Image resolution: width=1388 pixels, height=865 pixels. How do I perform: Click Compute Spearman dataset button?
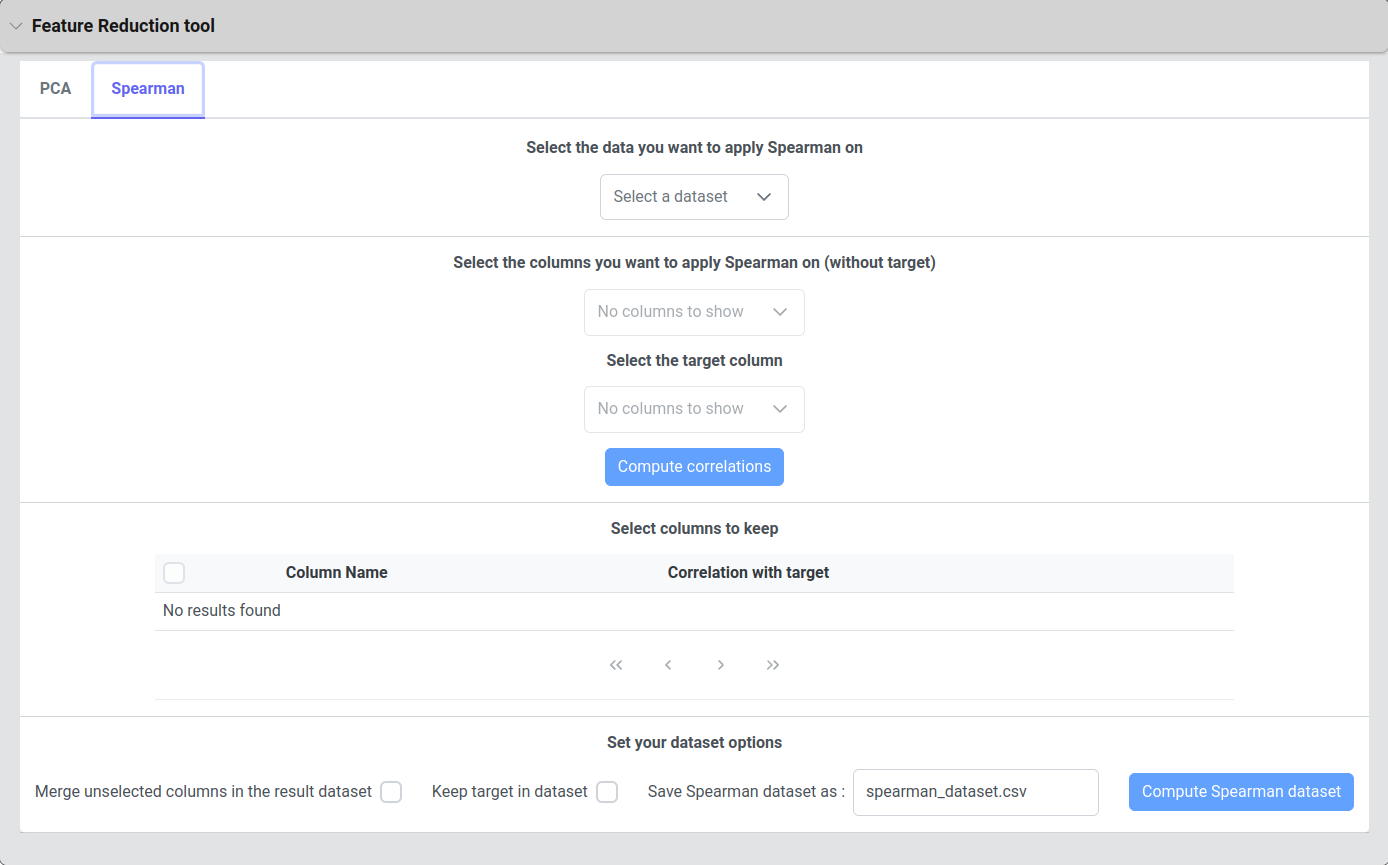[1241, 792]
